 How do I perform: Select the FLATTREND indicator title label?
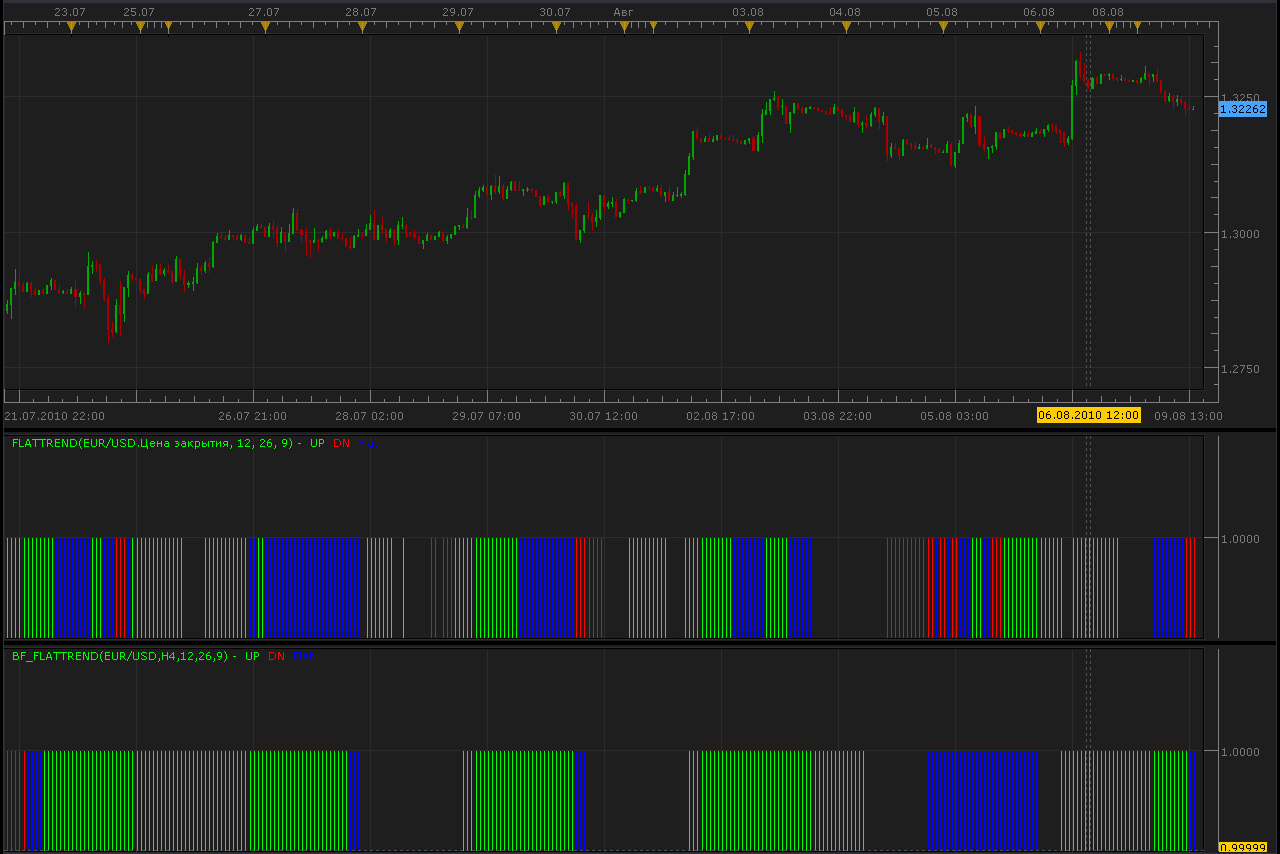[153, 442]
